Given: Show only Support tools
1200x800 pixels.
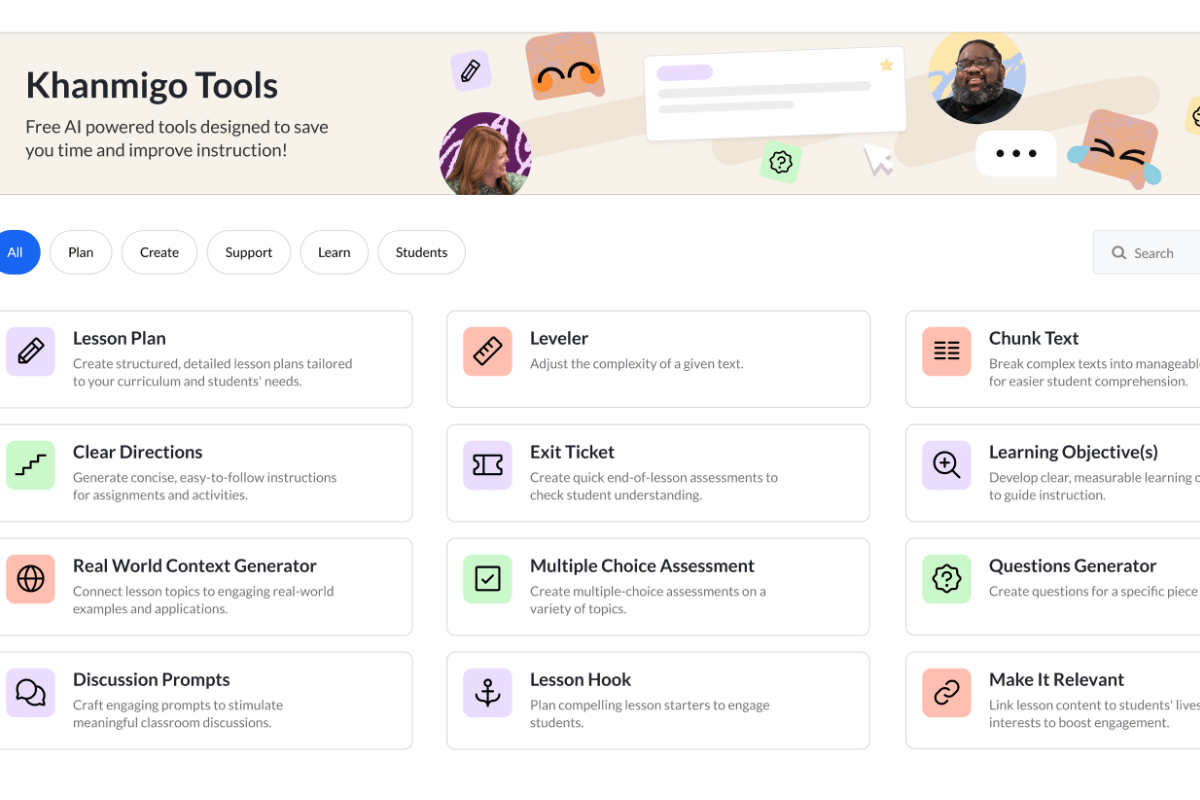Looking at the screenshot, I should [248, 252].
